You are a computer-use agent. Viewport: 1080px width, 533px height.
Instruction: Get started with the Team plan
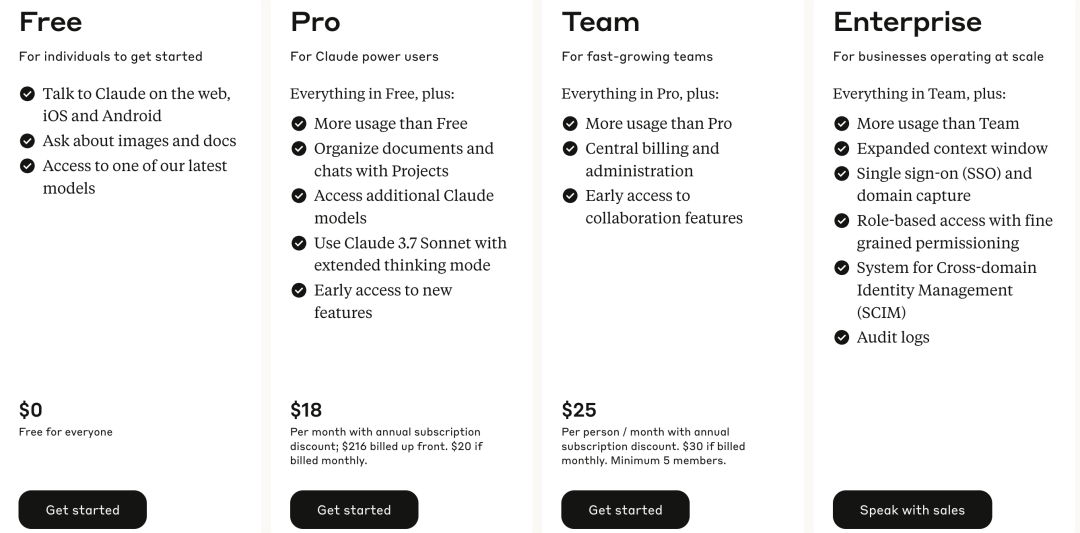[625, 510]
